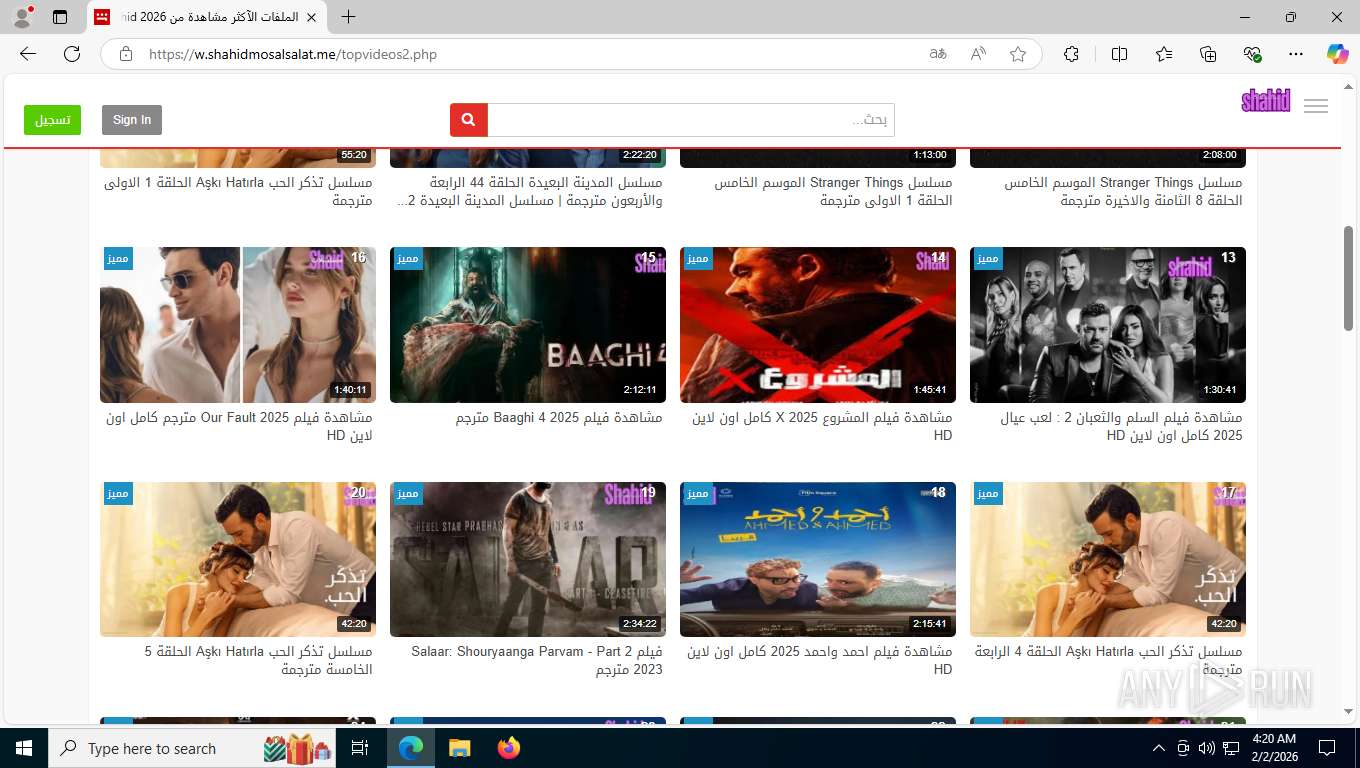The width and height of the screenshot is (1360, 768).
Task: Open Browser essentials heart icon
Action: [1252, 54]
